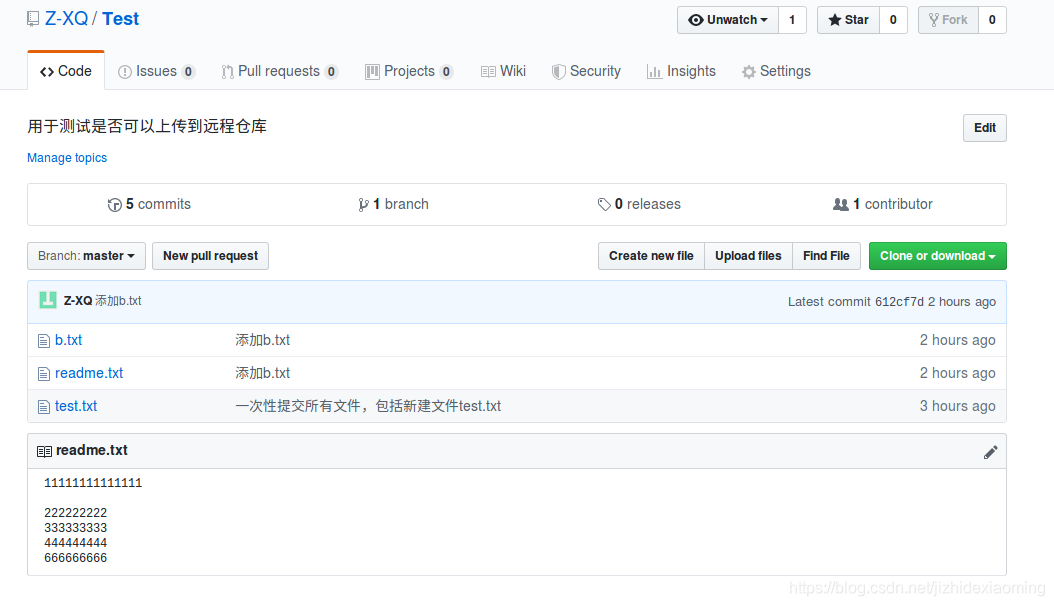Click the file icon beside readme.txt in file list
The width and height of the screenshot is (1054, 606).
coord(44,374)
